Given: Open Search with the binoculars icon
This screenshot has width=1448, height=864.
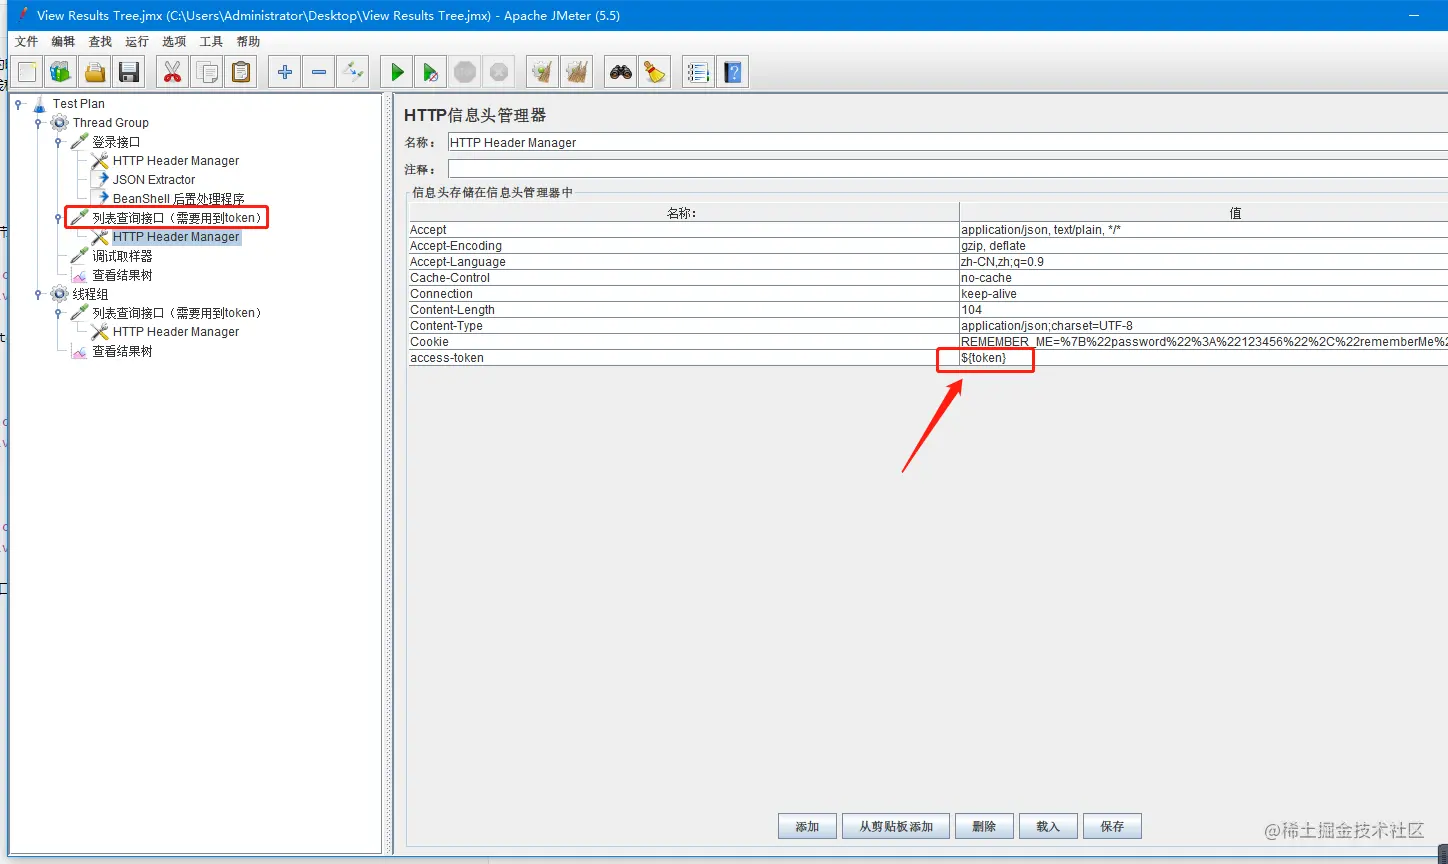Looking at the screenshot, I should (x=621, y=72).
